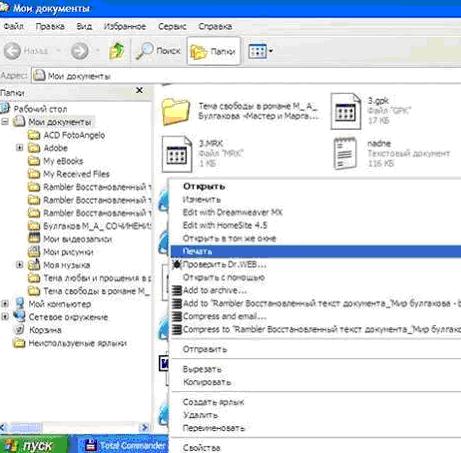Collapse the Мои документы tree node
Image resolution: width=461 pixels, height=453 pixels.
pos(5,122)
